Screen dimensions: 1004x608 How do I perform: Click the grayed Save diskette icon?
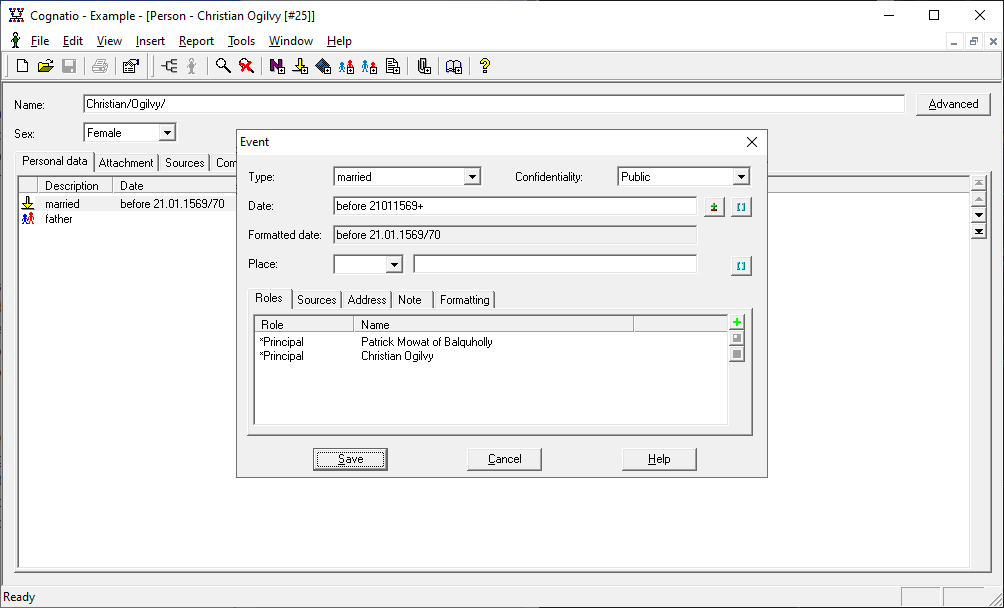tap(69, 66)
